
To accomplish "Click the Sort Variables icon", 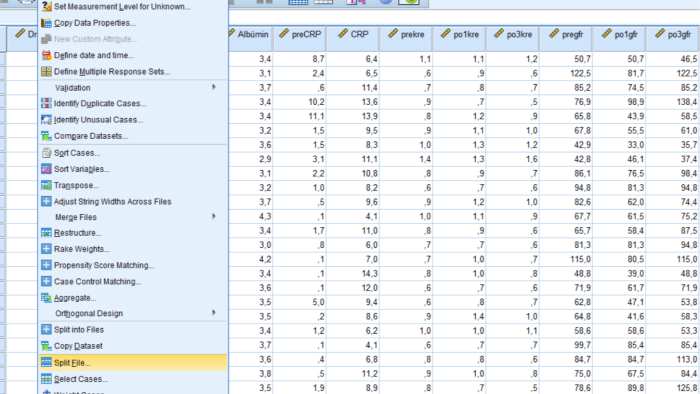I will 46,169.
